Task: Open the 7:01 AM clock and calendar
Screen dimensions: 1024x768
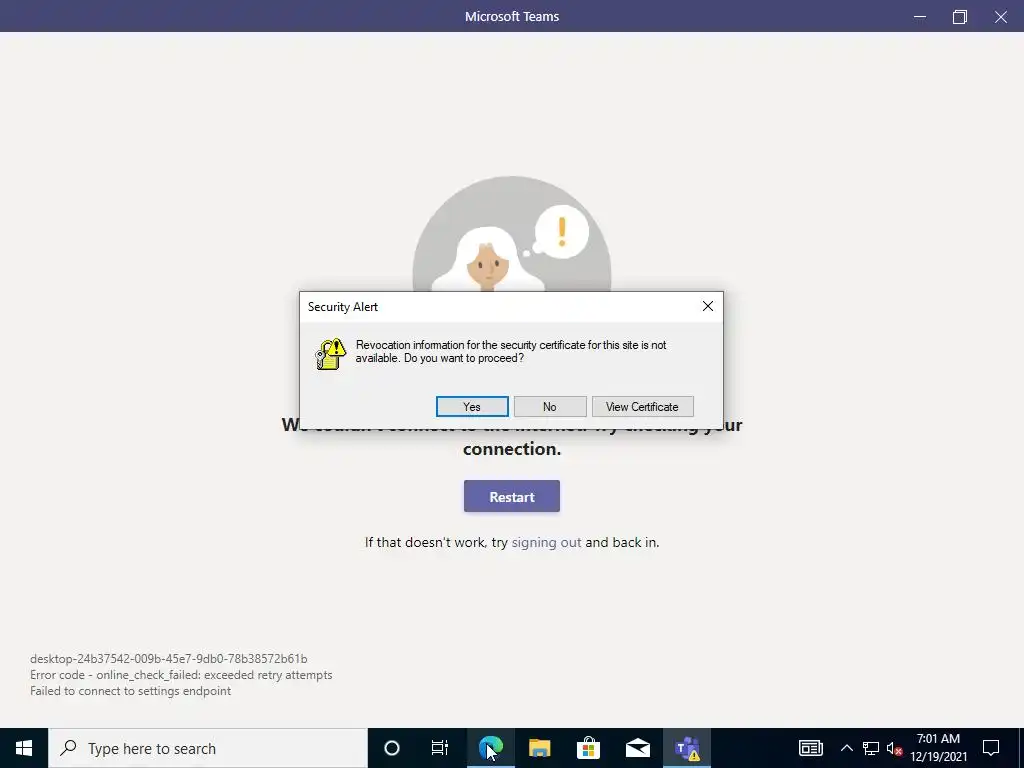Action: pos(938,748)
